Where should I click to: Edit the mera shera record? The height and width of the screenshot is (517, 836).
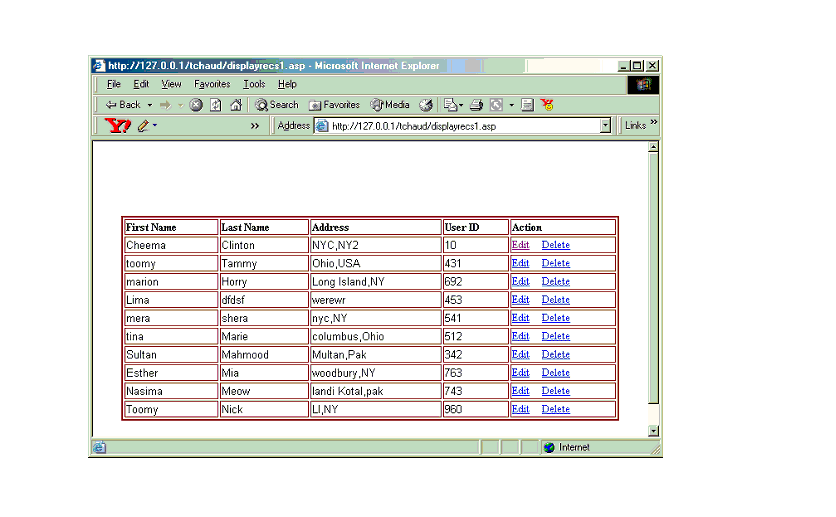pos(520,318)
